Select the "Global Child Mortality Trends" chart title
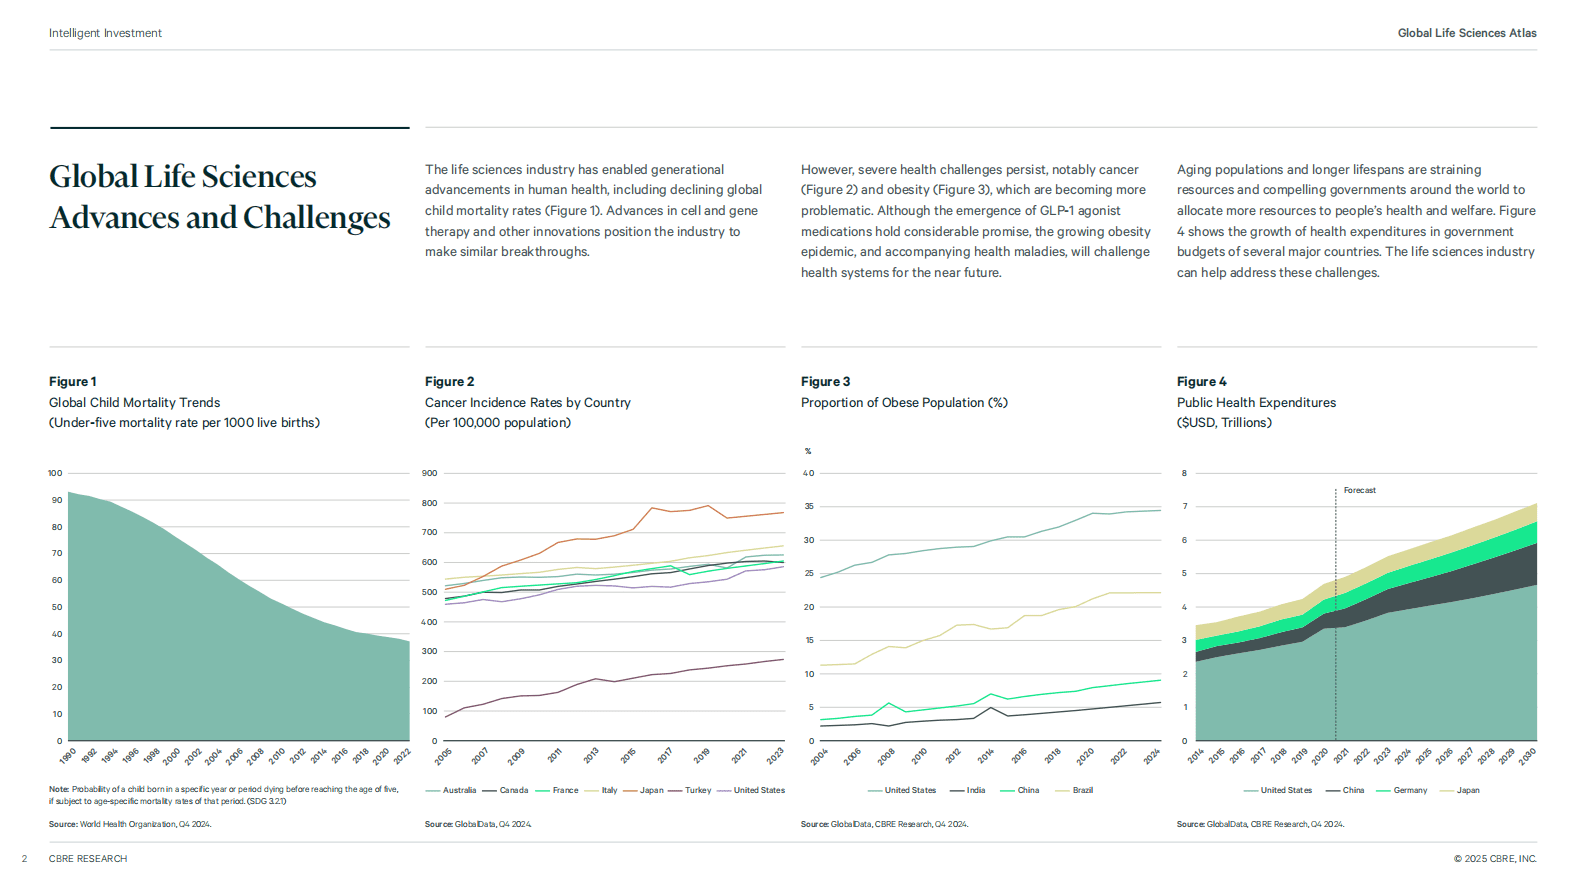1587x892 pixels. coord(135,403)
